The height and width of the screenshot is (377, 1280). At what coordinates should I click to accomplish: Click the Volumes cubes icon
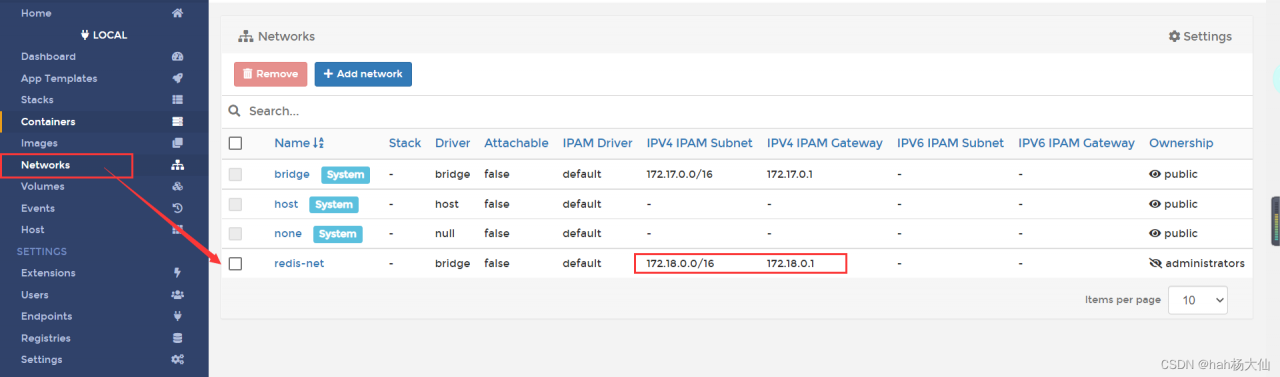[x=177, y=187]
